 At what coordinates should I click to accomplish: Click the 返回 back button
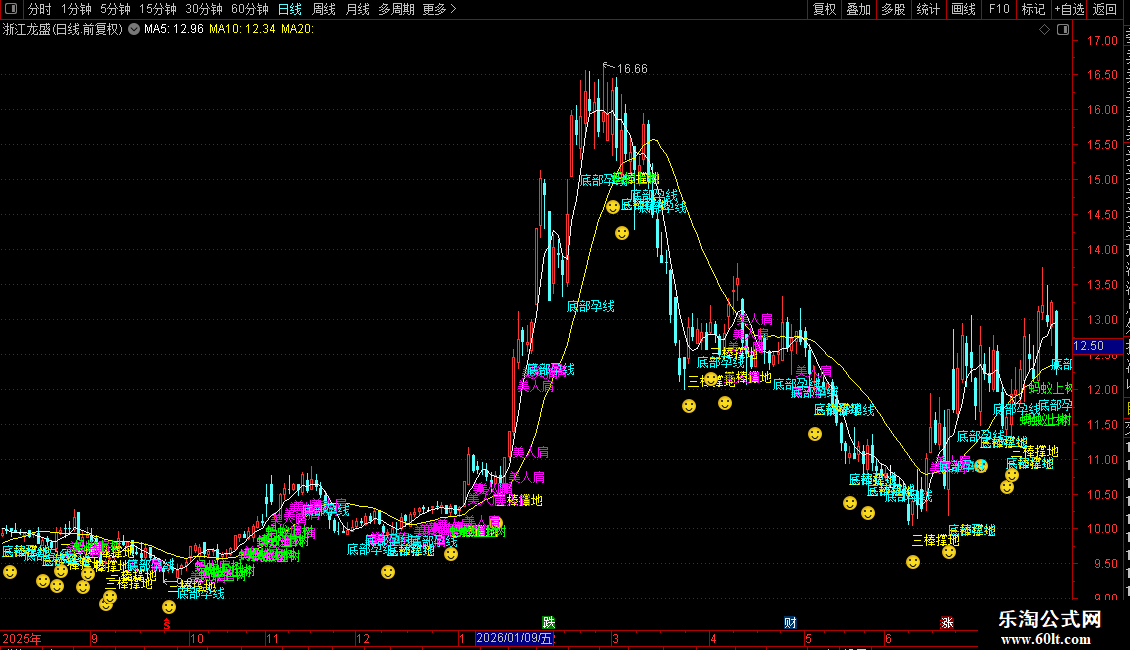pos(1105,9)
